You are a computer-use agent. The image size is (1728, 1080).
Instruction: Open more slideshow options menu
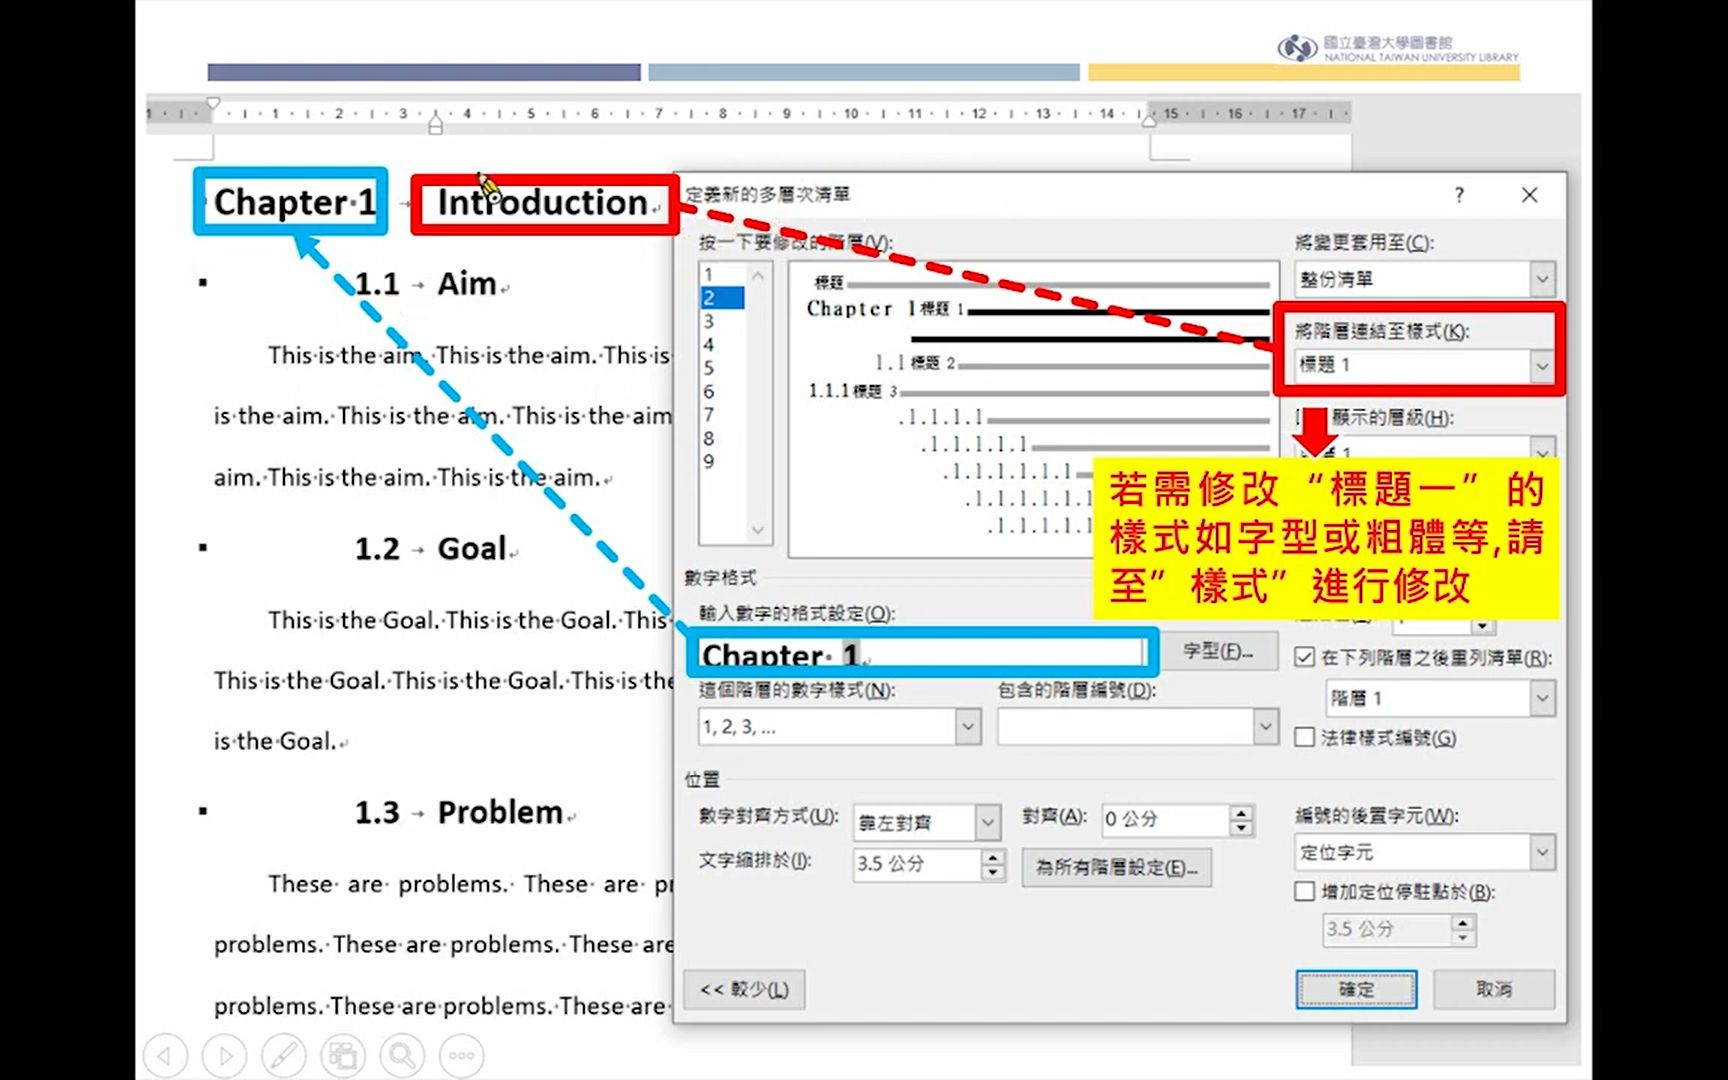pos(462,1055)
